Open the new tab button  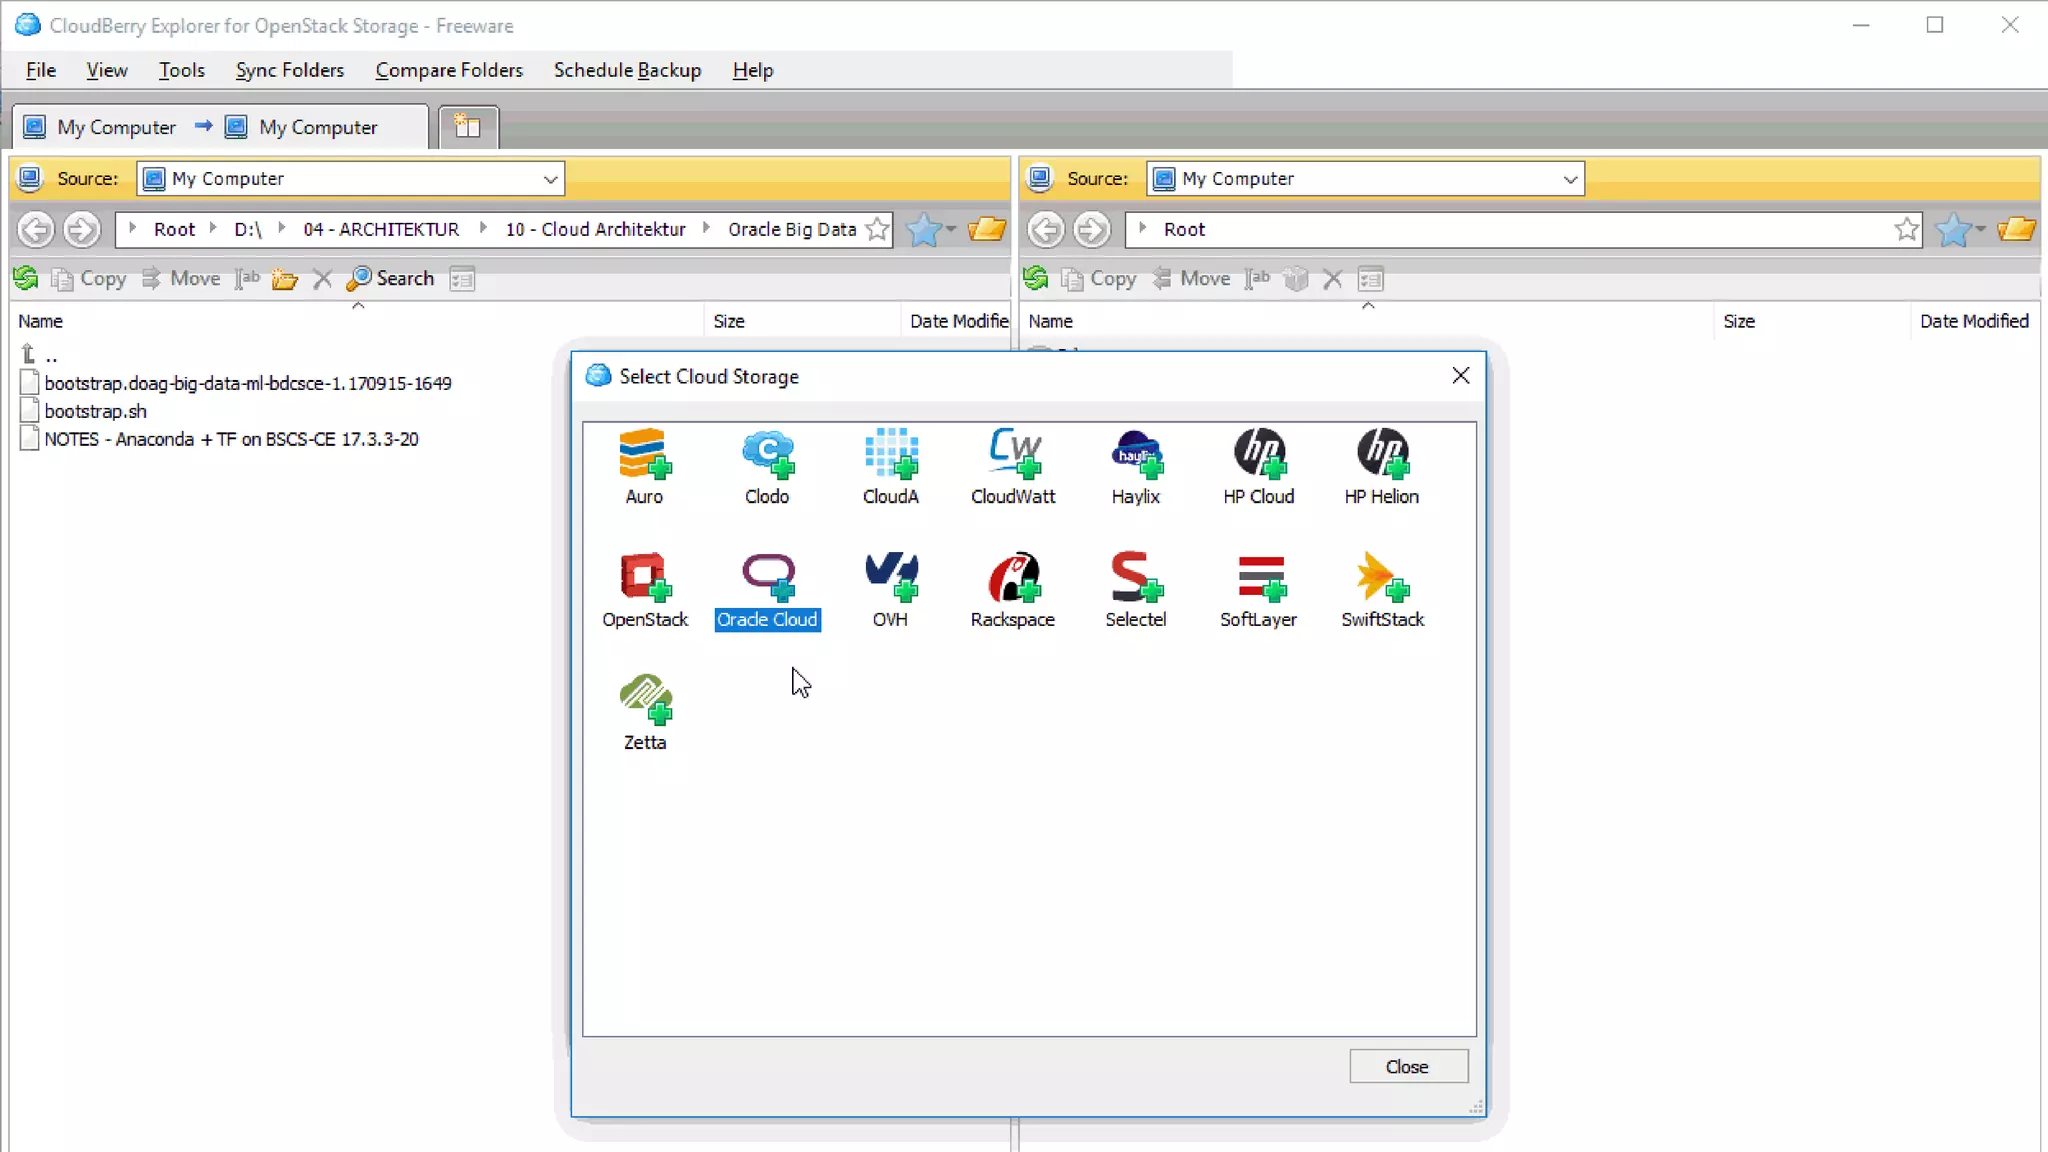467,127
